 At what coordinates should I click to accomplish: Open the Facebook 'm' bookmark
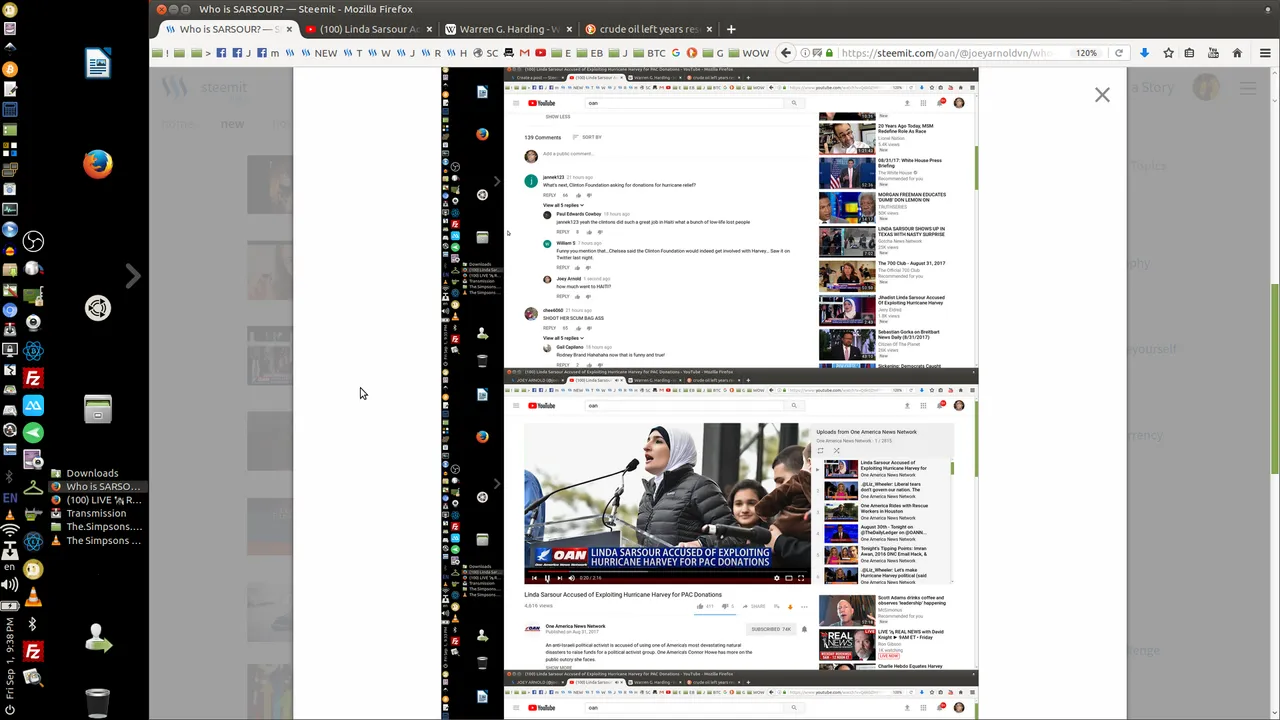(268, 53)
